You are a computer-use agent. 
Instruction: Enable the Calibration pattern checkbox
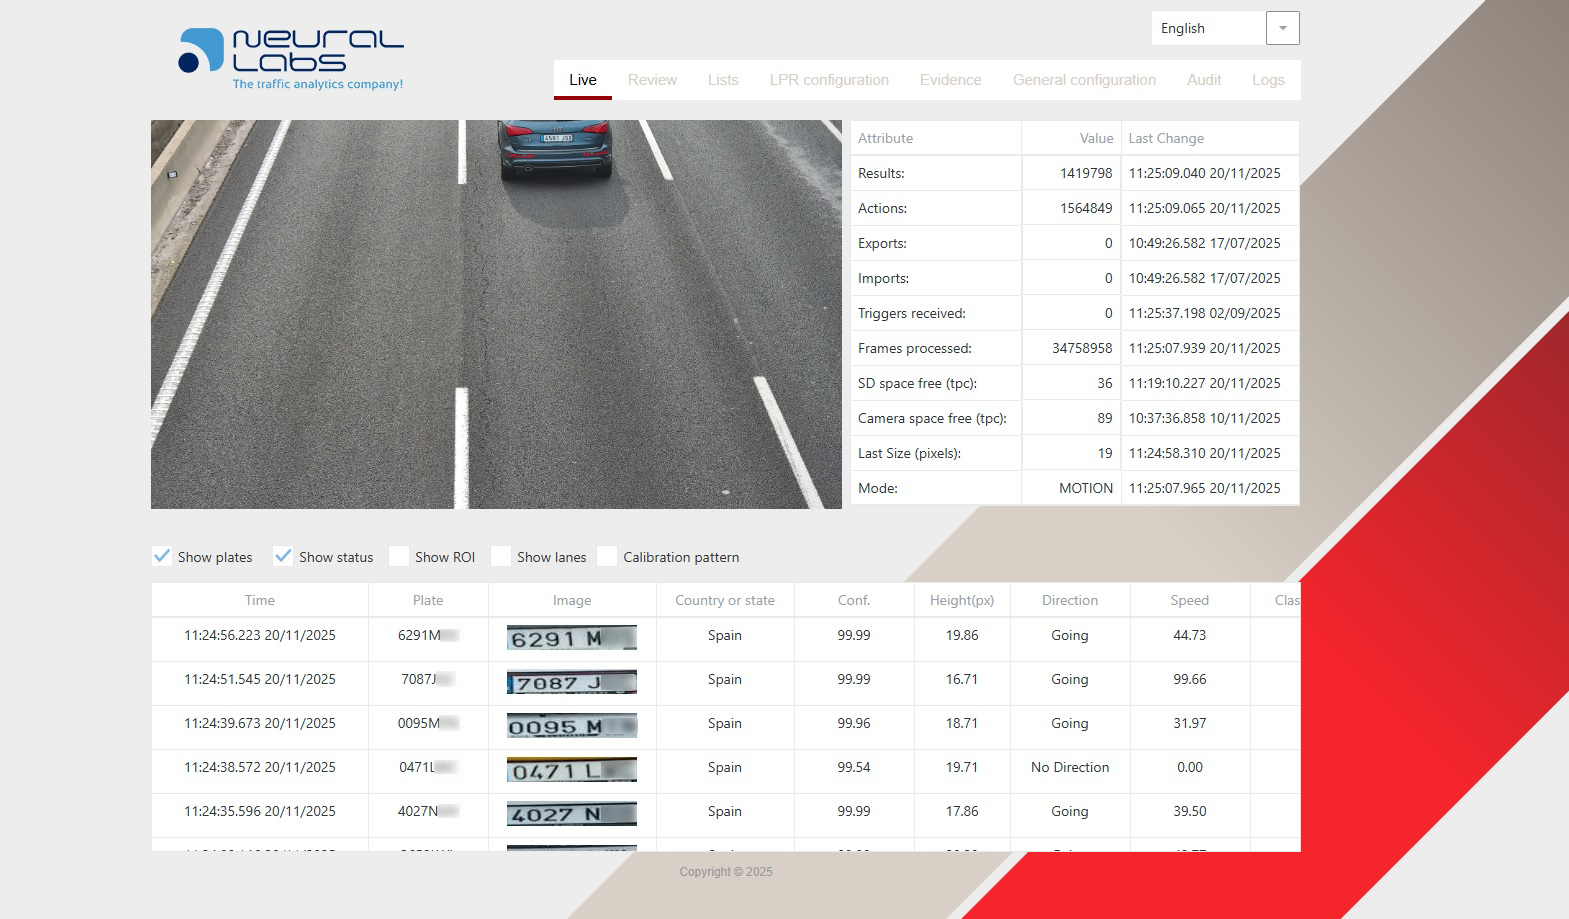(607, 556)
